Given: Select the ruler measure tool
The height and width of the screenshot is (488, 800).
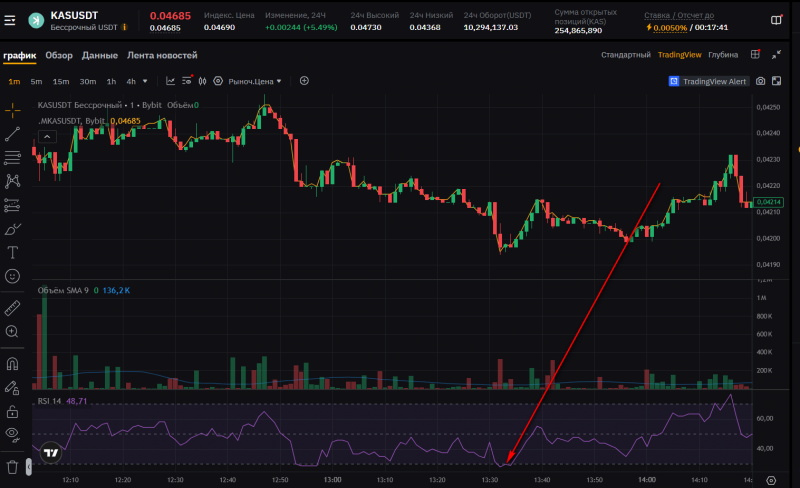Looking at the screenshot, I should 12,308.
